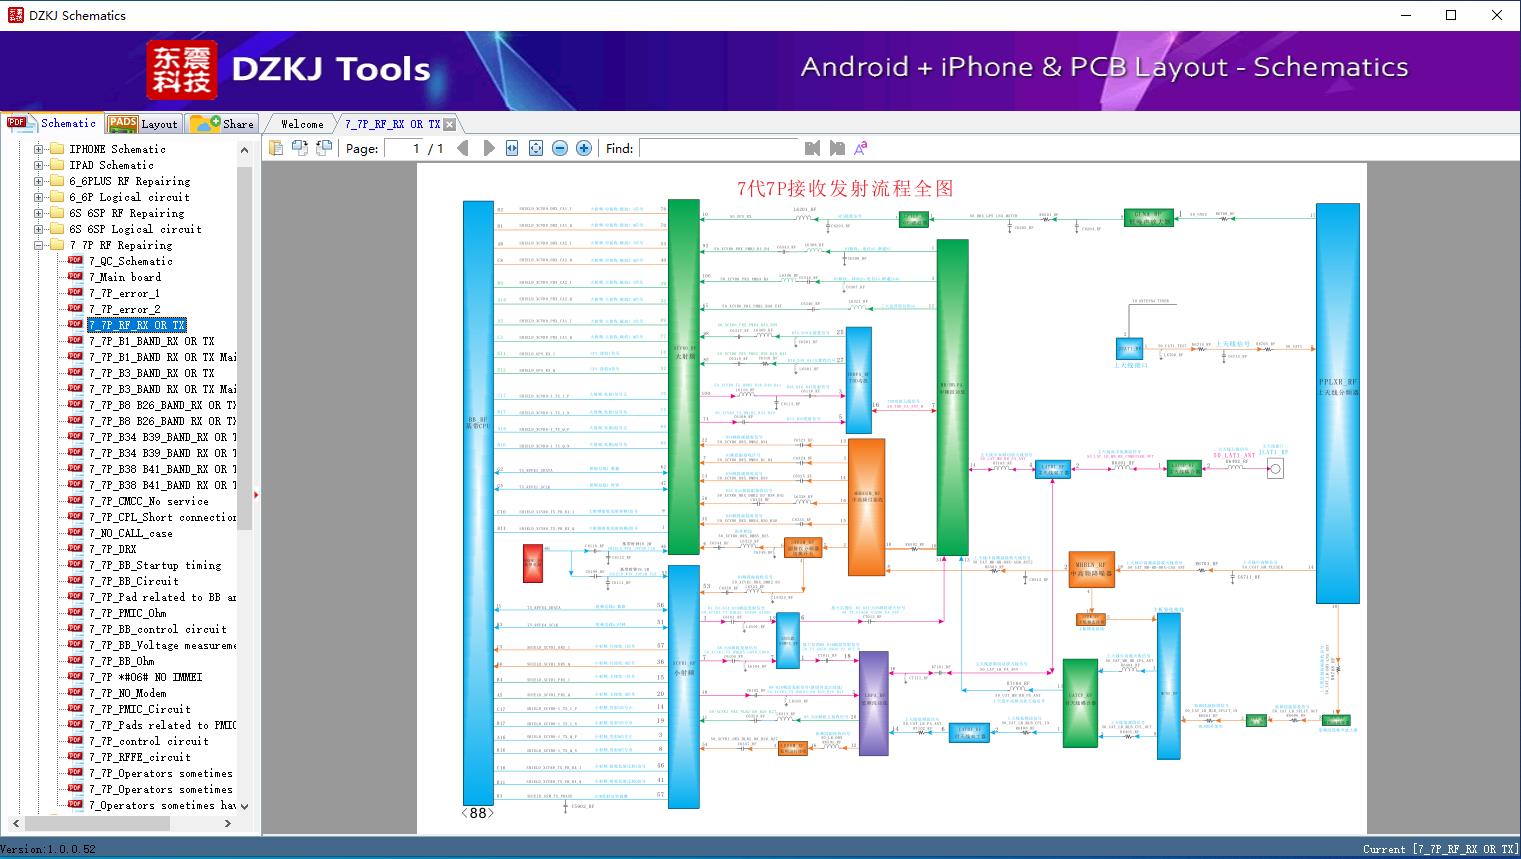Open 7_7P_BB_control circuit in the tree
Screen dimensions: 1521x859
pyautogui.click(x=158, y=629)
